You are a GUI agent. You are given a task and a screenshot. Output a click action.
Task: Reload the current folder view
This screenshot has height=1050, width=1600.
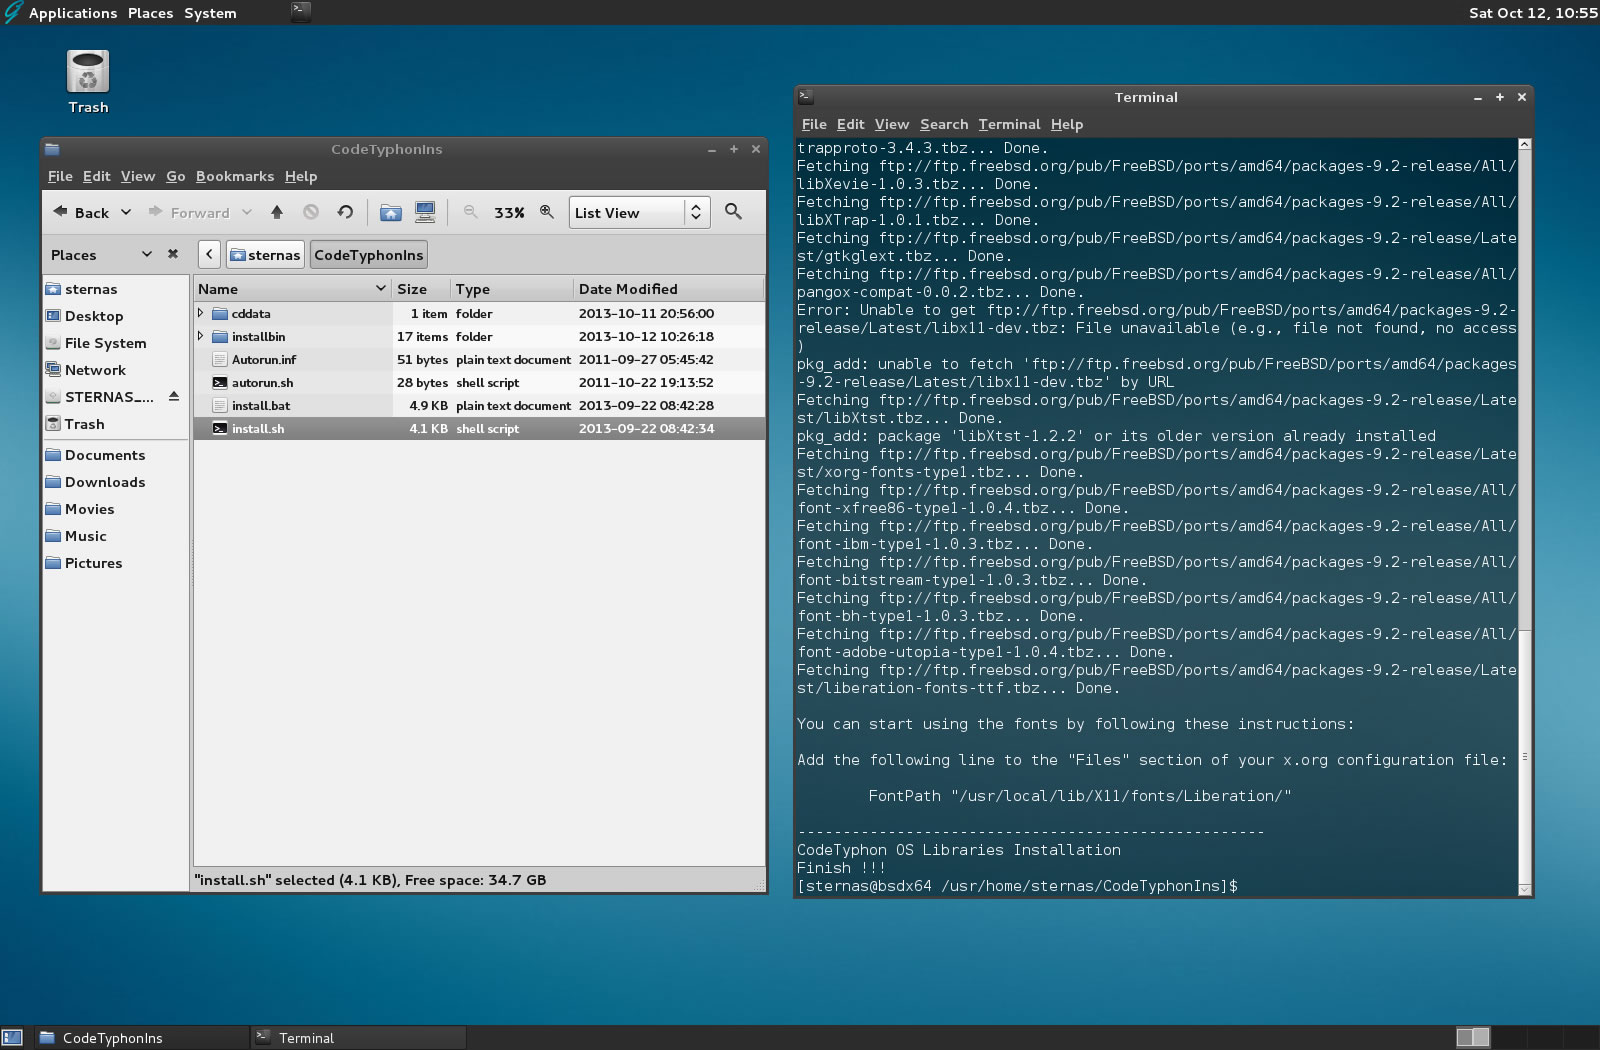click(345, 212)
